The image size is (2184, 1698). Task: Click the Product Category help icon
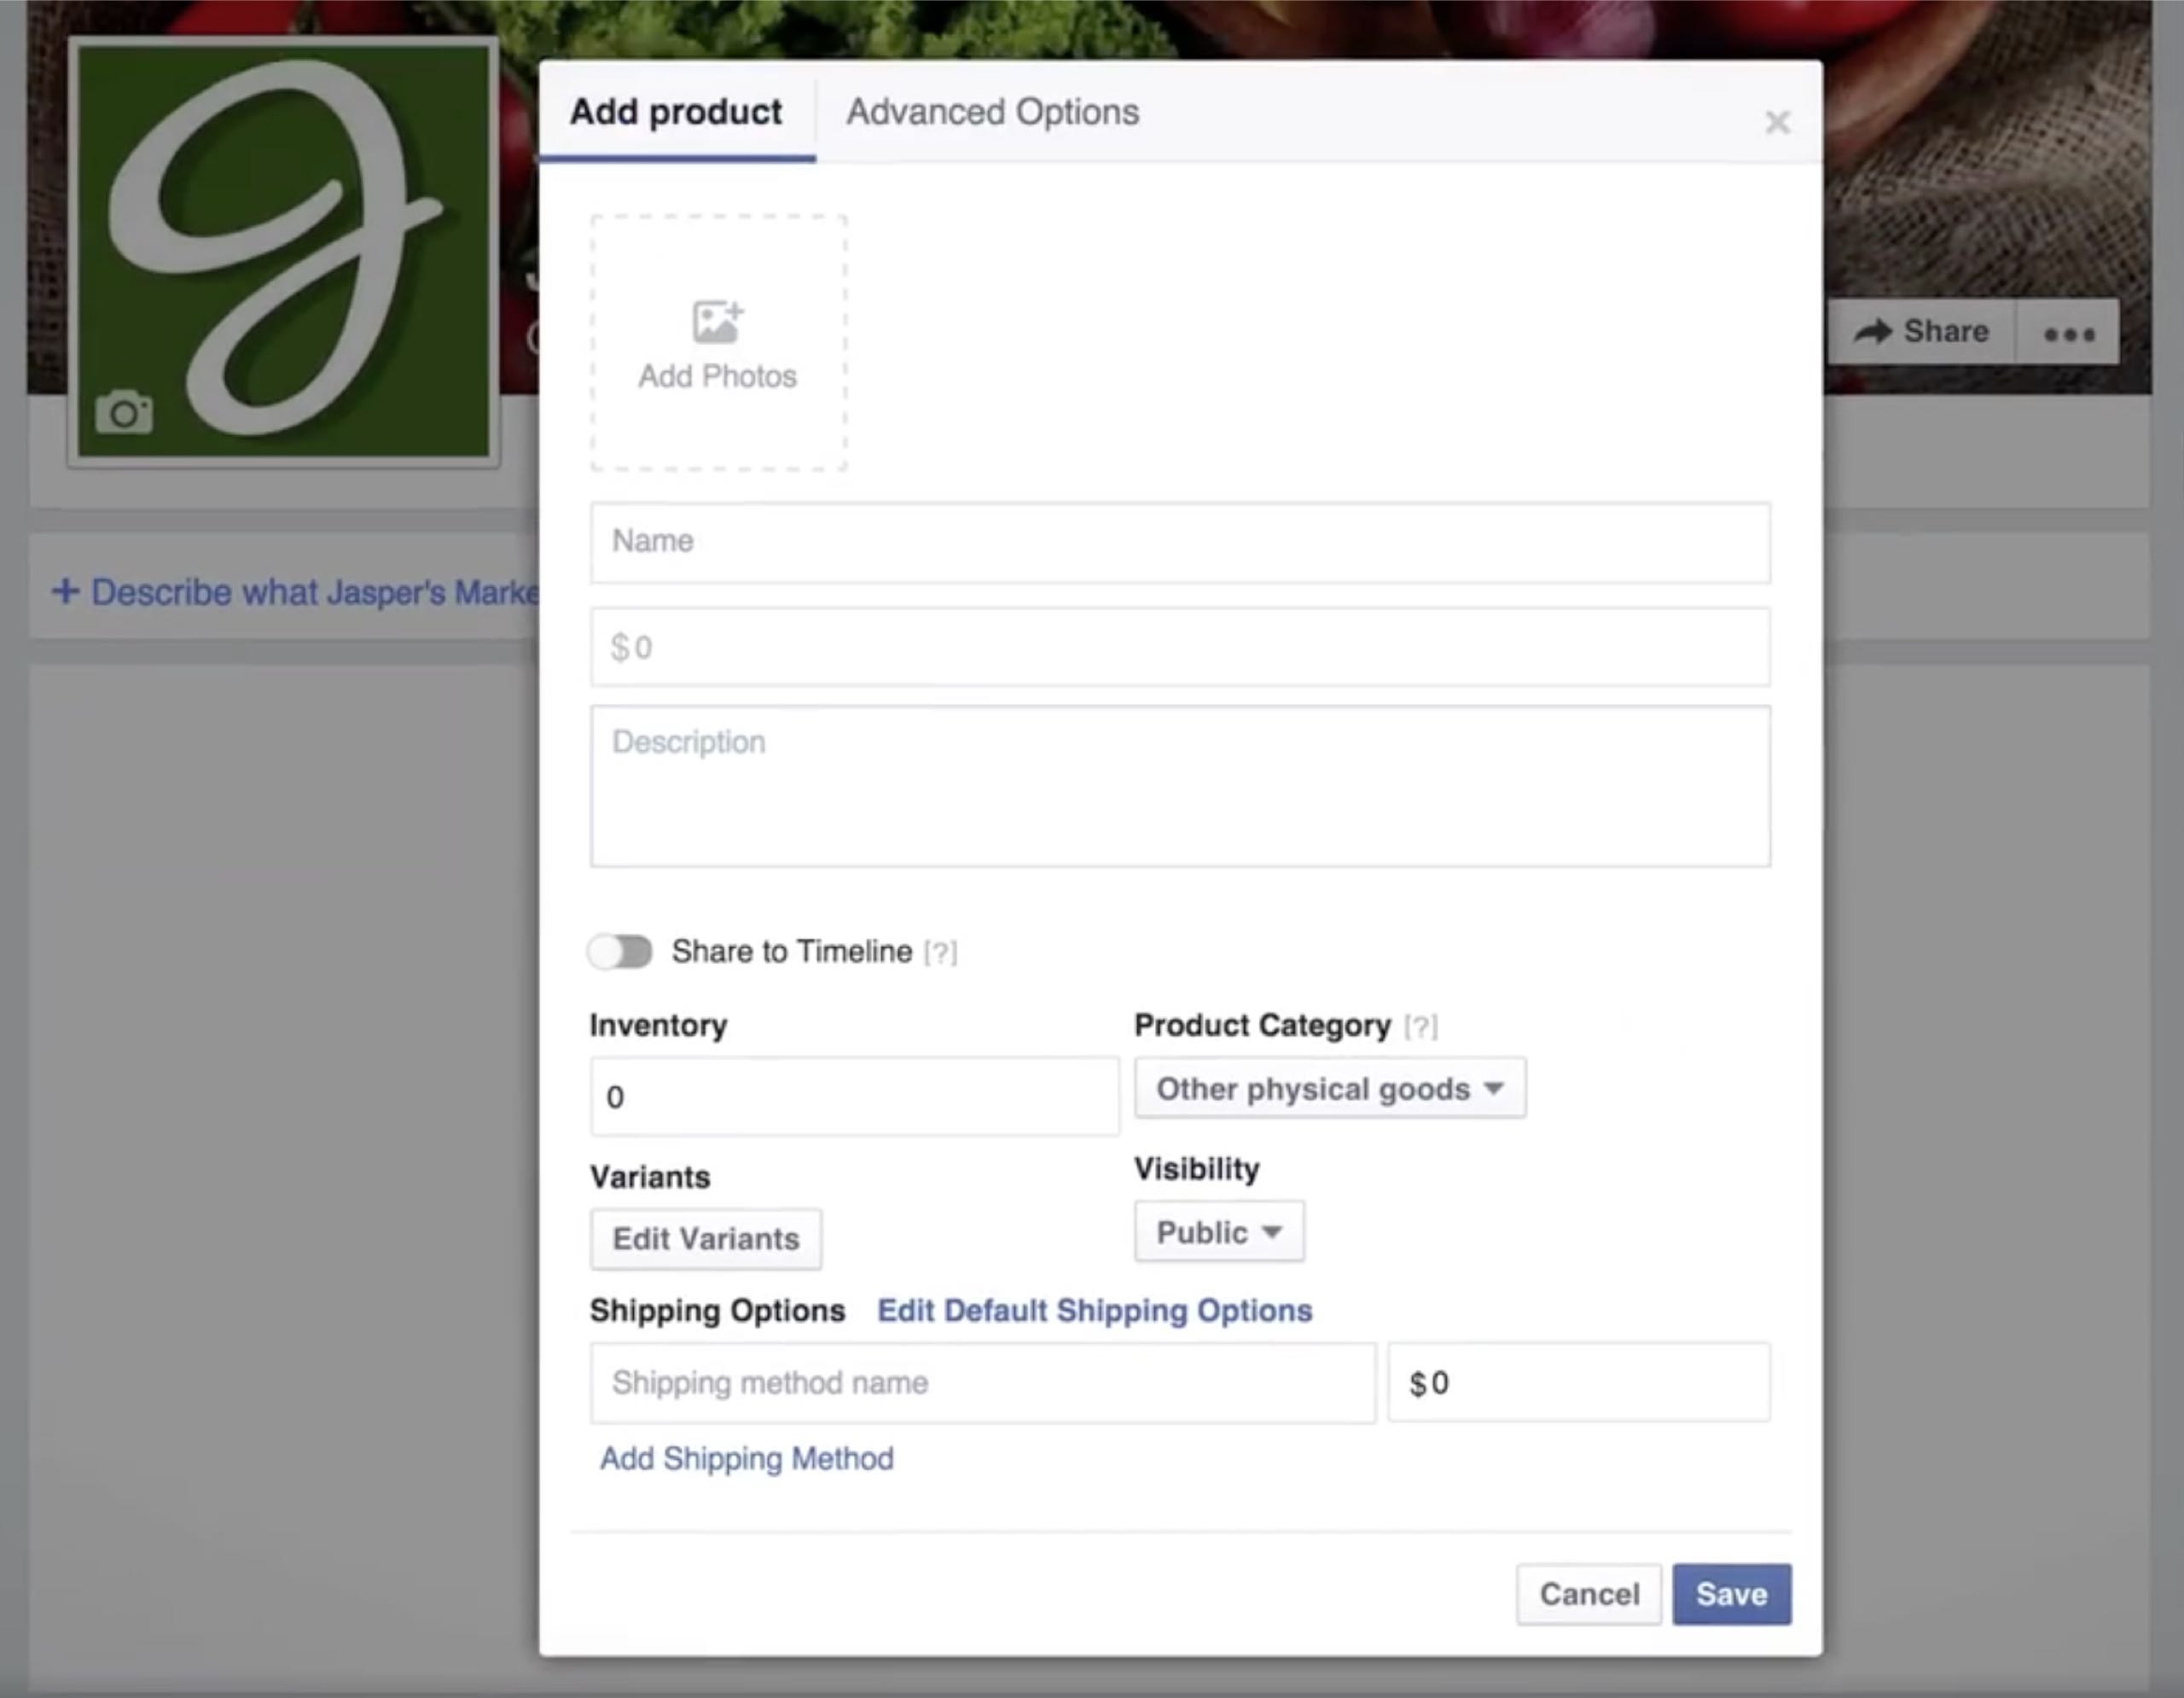point(1420,1026)
